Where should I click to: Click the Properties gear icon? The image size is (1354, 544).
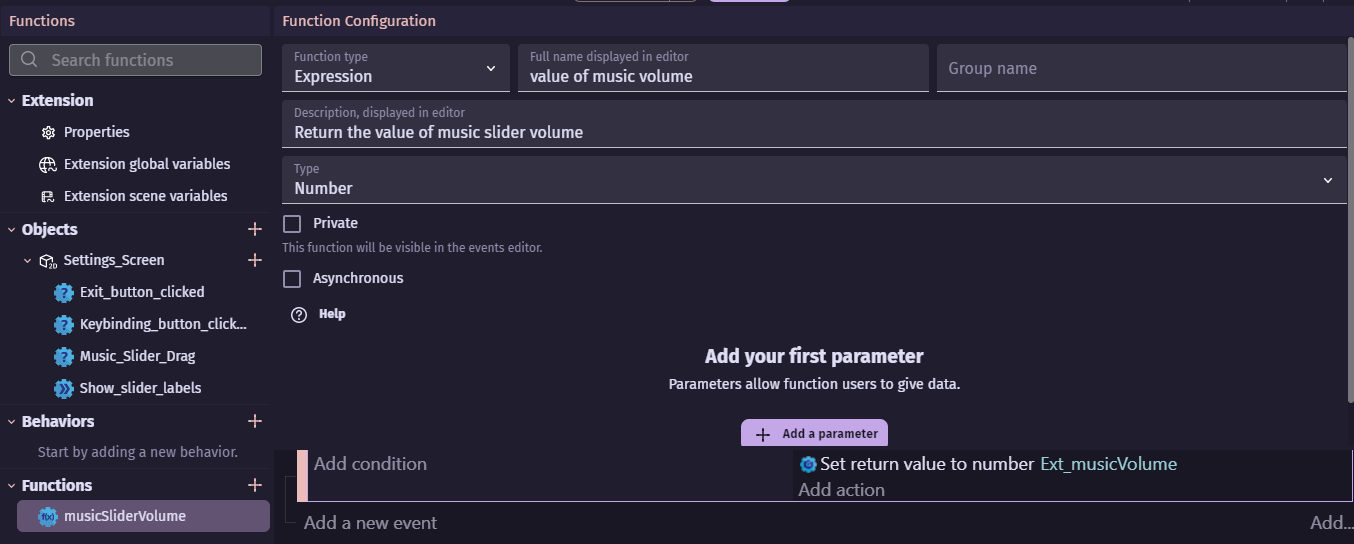click(48, 132)
